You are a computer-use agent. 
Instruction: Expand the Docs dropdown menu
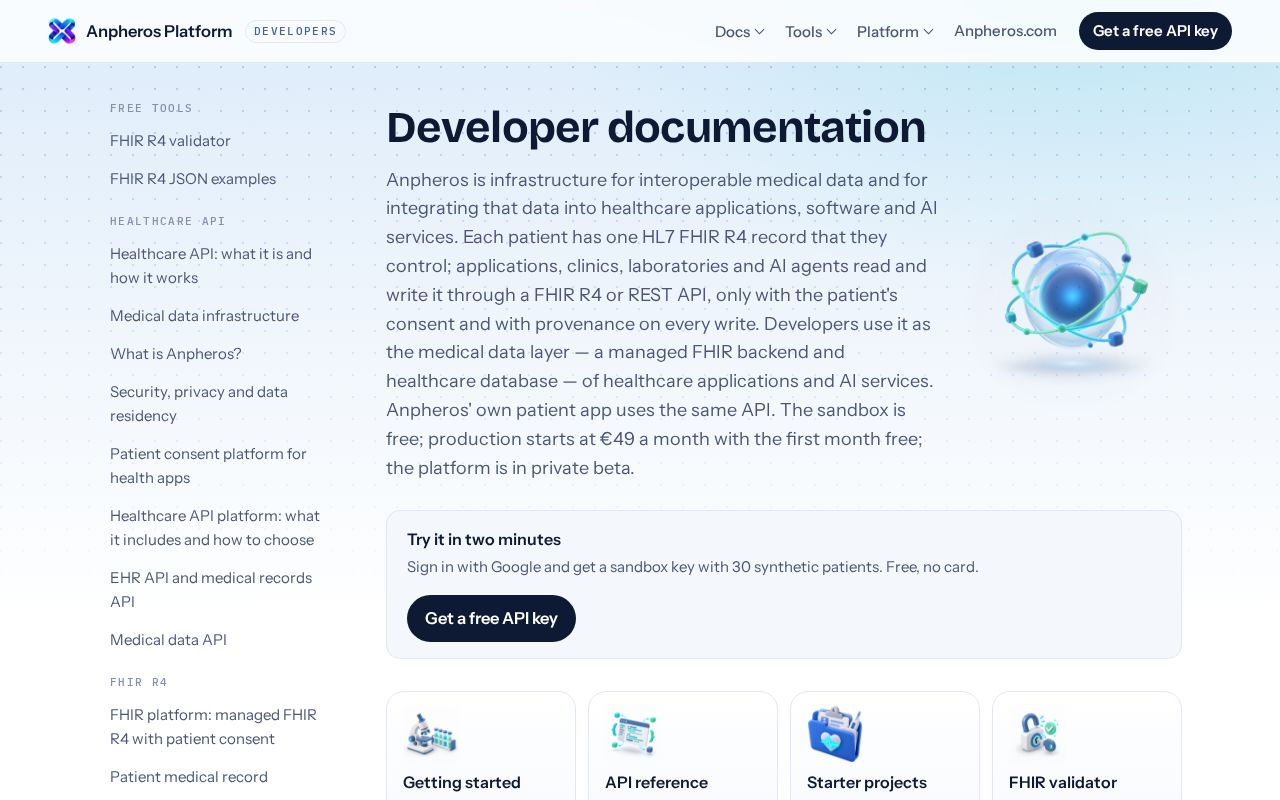coord(740,31)
